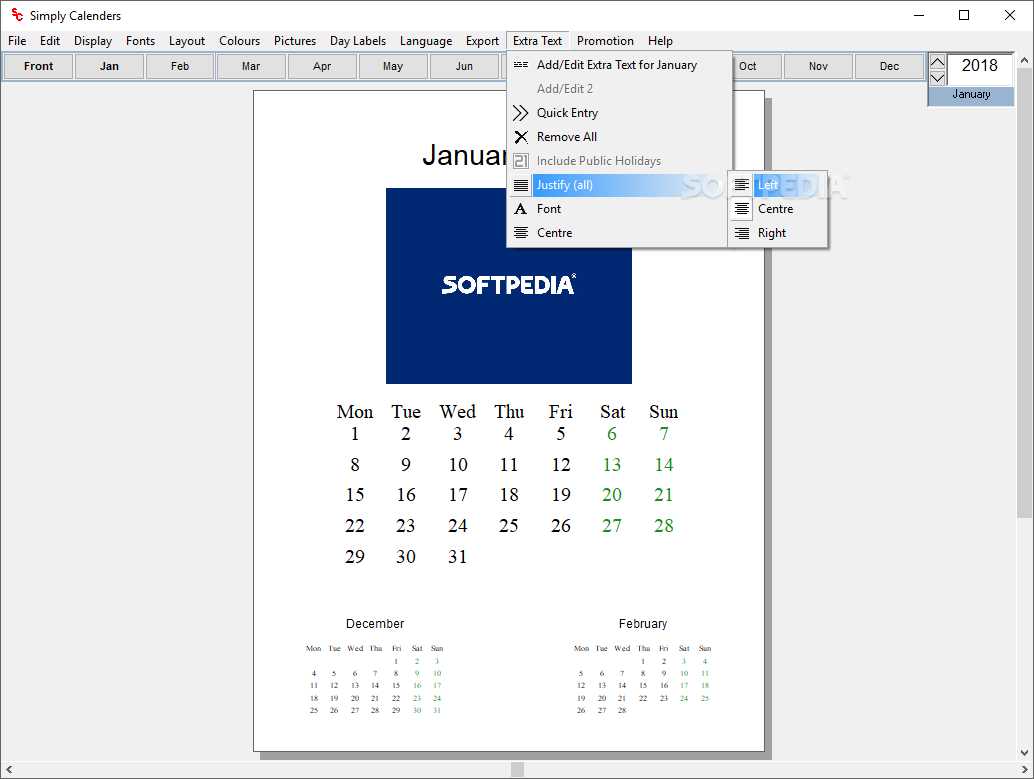Click the Sat column header
The height and width of the screenshot is (779, 1034).
pos(612,412)
